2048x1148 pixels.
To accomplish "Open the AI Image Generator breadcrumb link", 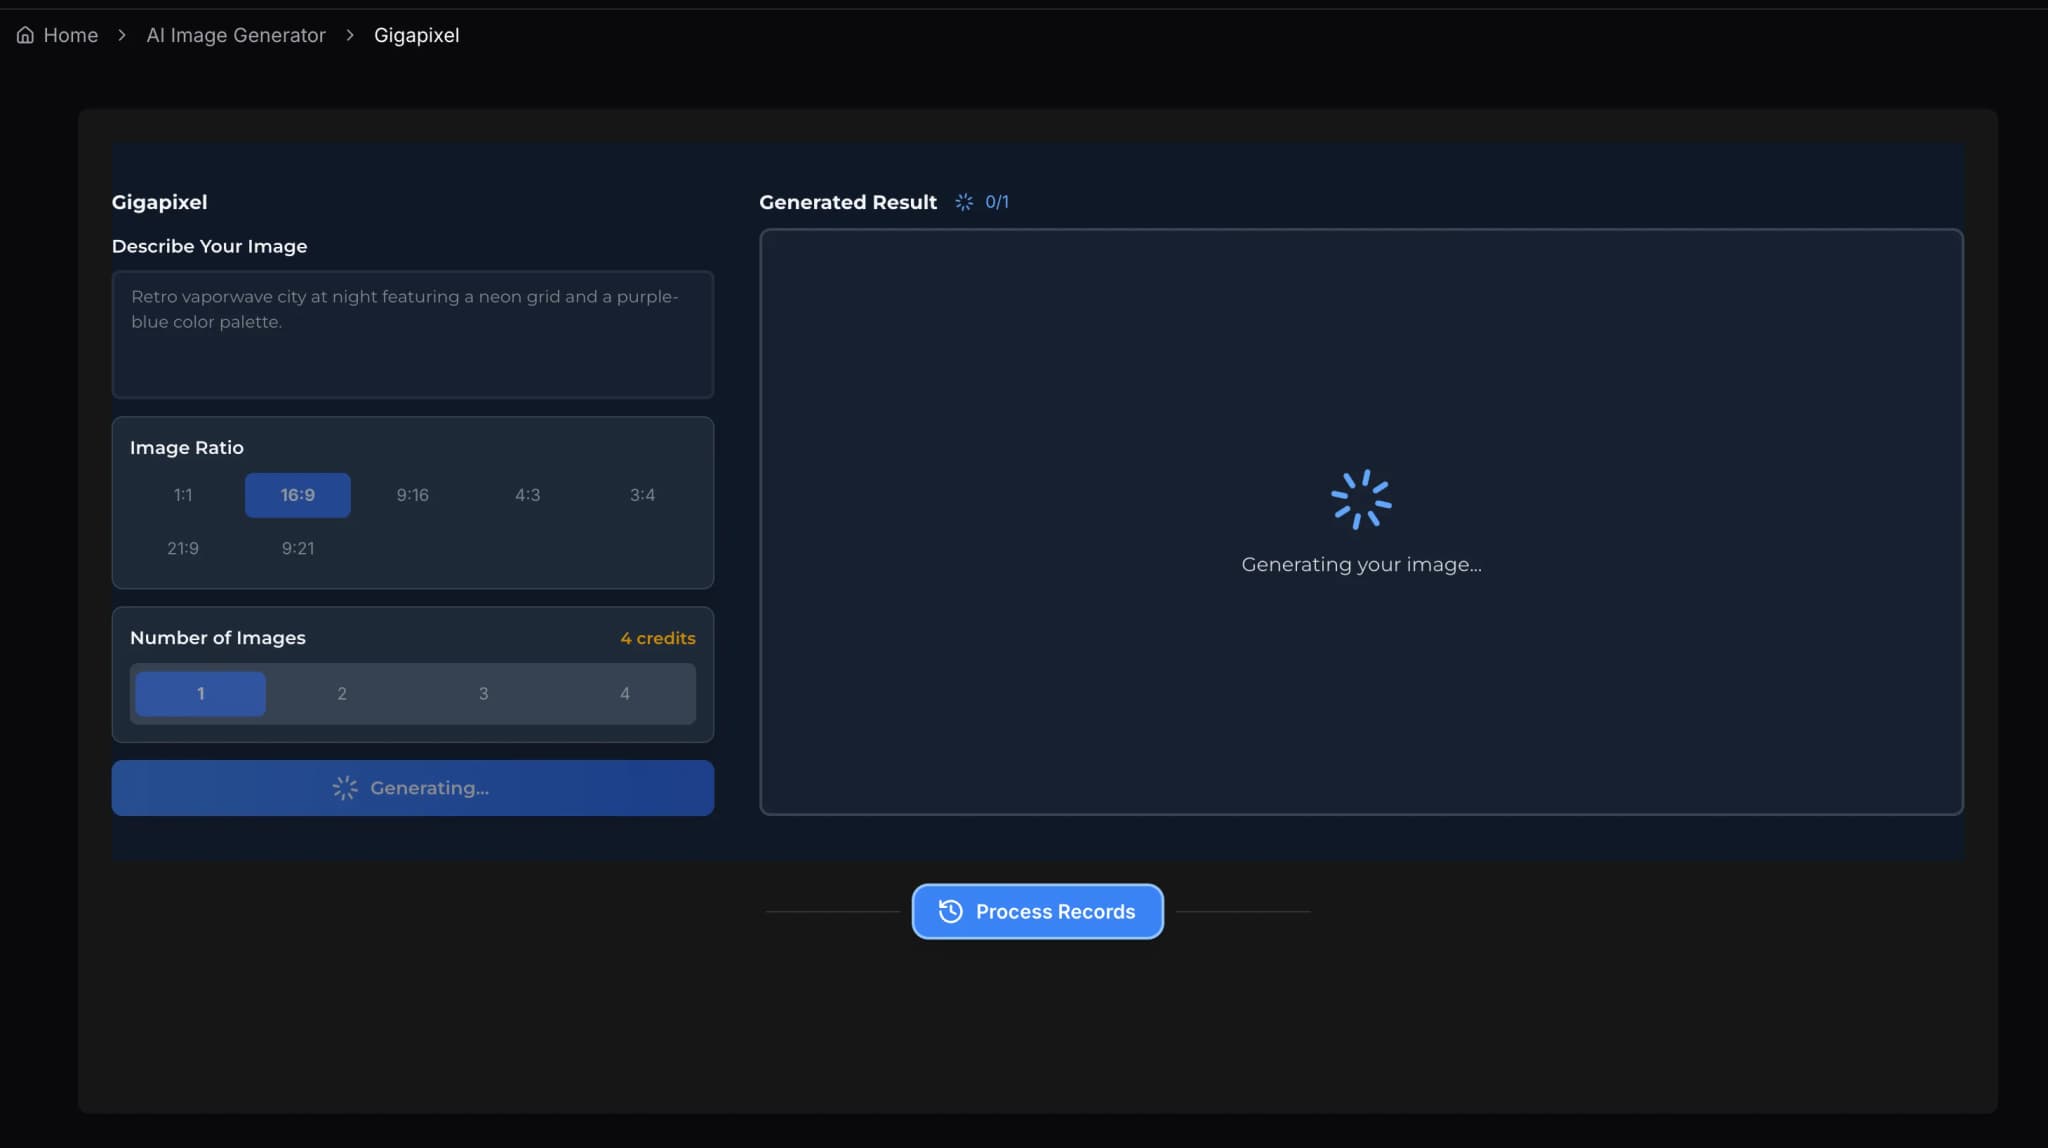I will click(235, 34).
